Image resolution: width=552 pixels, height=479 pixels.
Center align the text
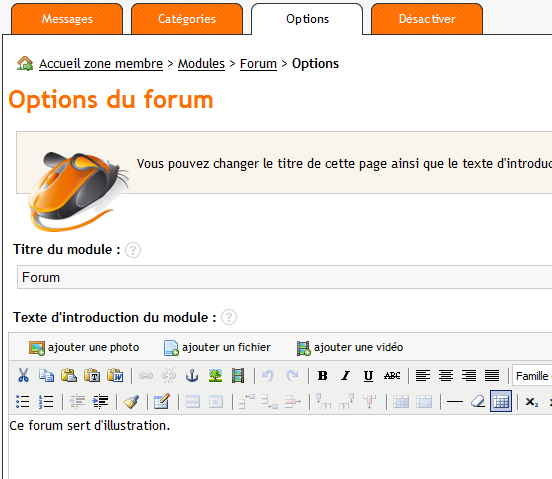click(x=446, y=376)
